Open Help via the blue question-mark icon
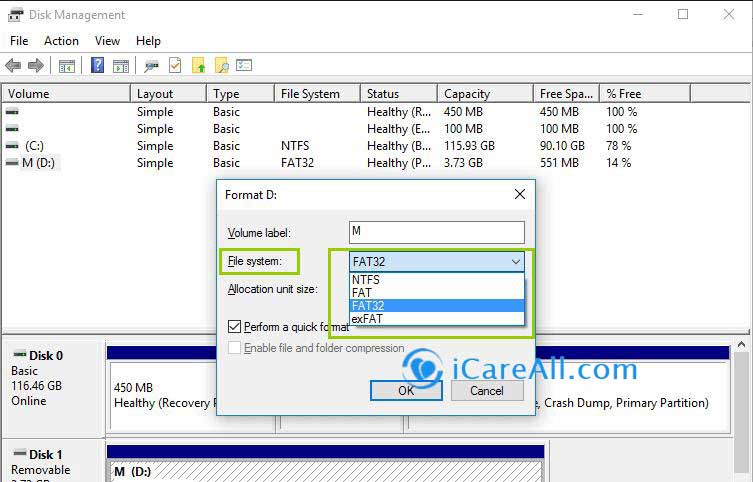 point(97,65)
